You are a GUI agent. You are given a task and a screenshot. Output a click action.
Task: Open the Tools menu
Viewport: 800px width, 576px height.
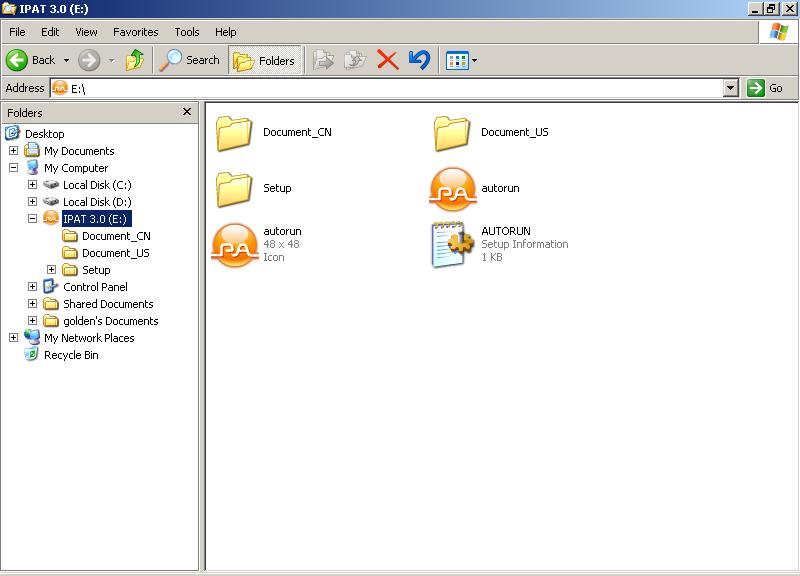pyautogui.click(x=186, y=32)
